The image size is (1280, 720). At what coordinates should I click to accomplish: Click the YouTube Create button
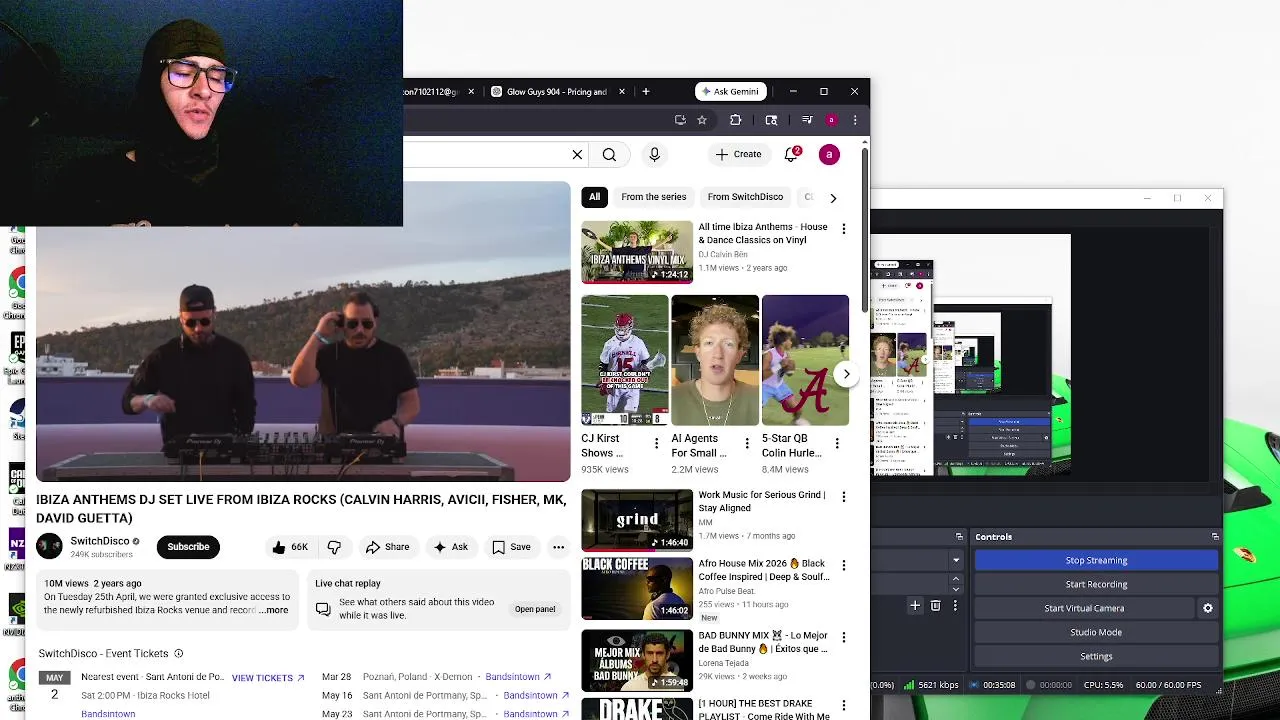tap(738, 154)
